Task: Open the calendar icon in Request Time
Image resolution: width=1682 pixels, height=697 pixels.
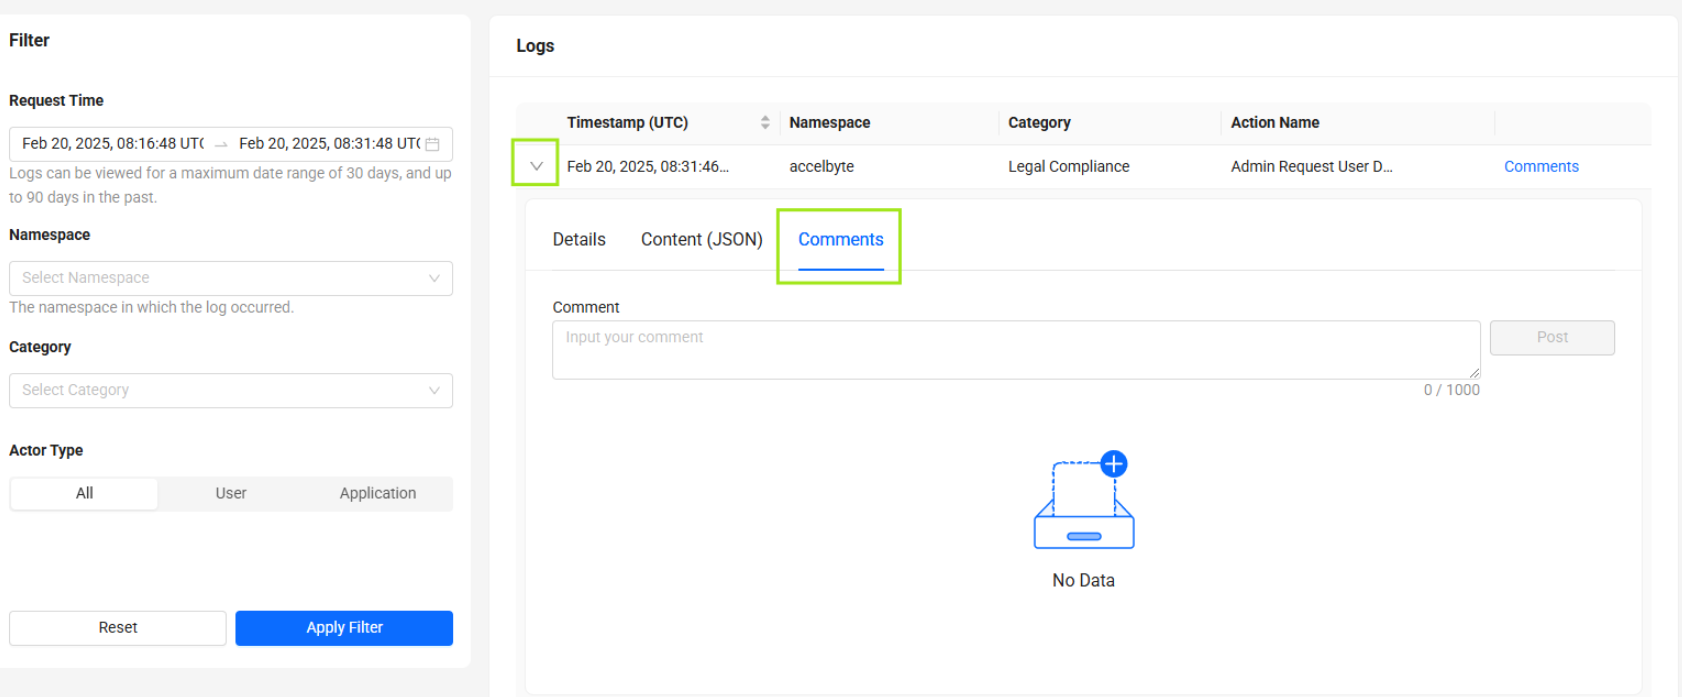Action: tap(433, 144)
